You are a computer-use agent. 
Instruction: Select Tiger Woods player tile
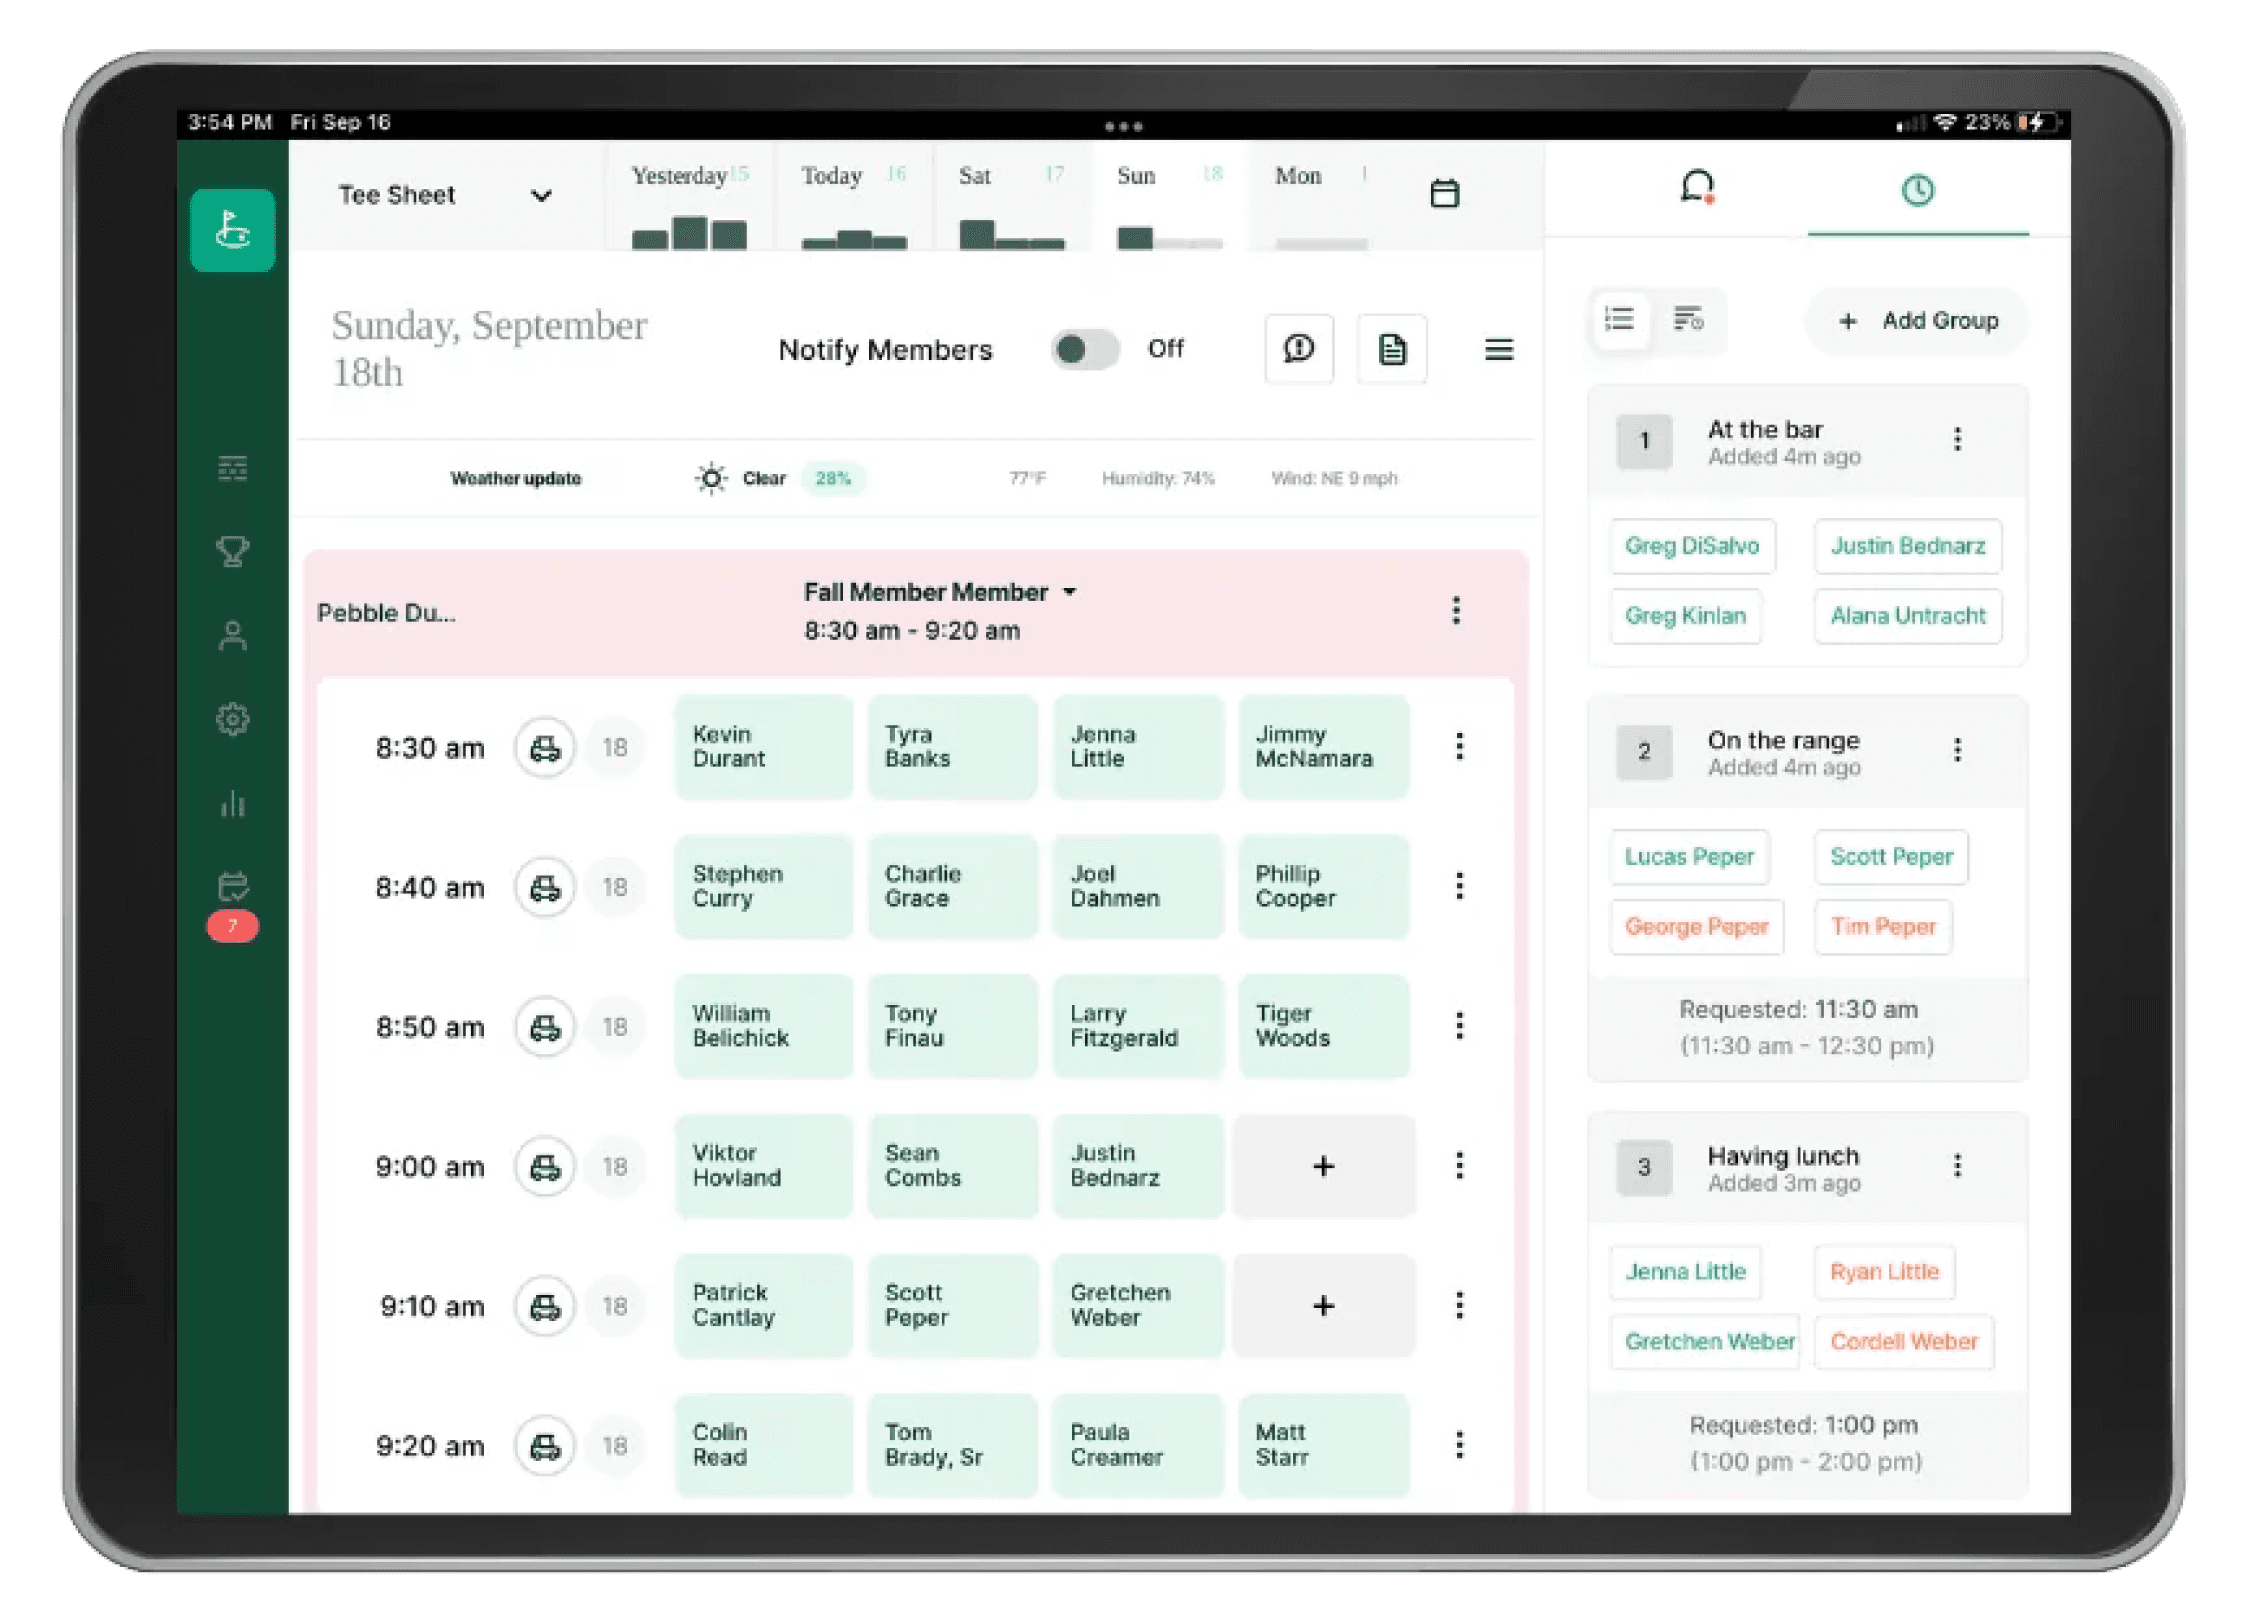[1322, 1026]
